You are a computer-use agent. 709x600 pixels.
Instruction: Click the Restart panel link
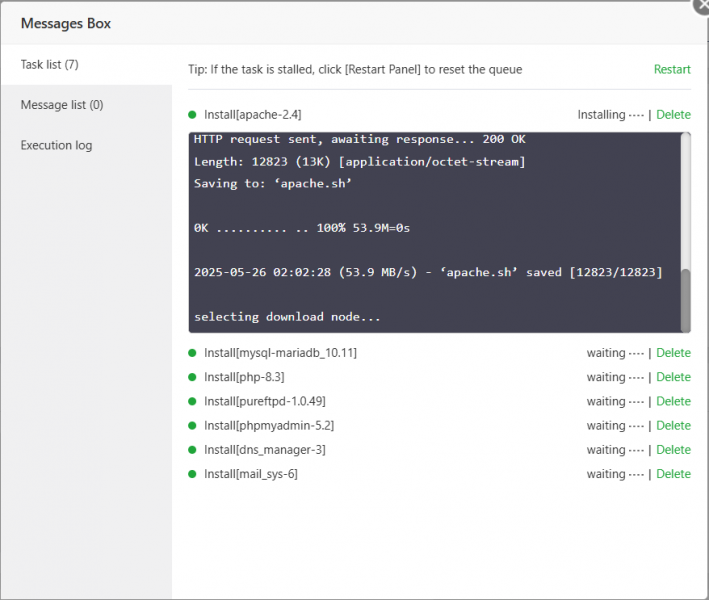point(672,69)
